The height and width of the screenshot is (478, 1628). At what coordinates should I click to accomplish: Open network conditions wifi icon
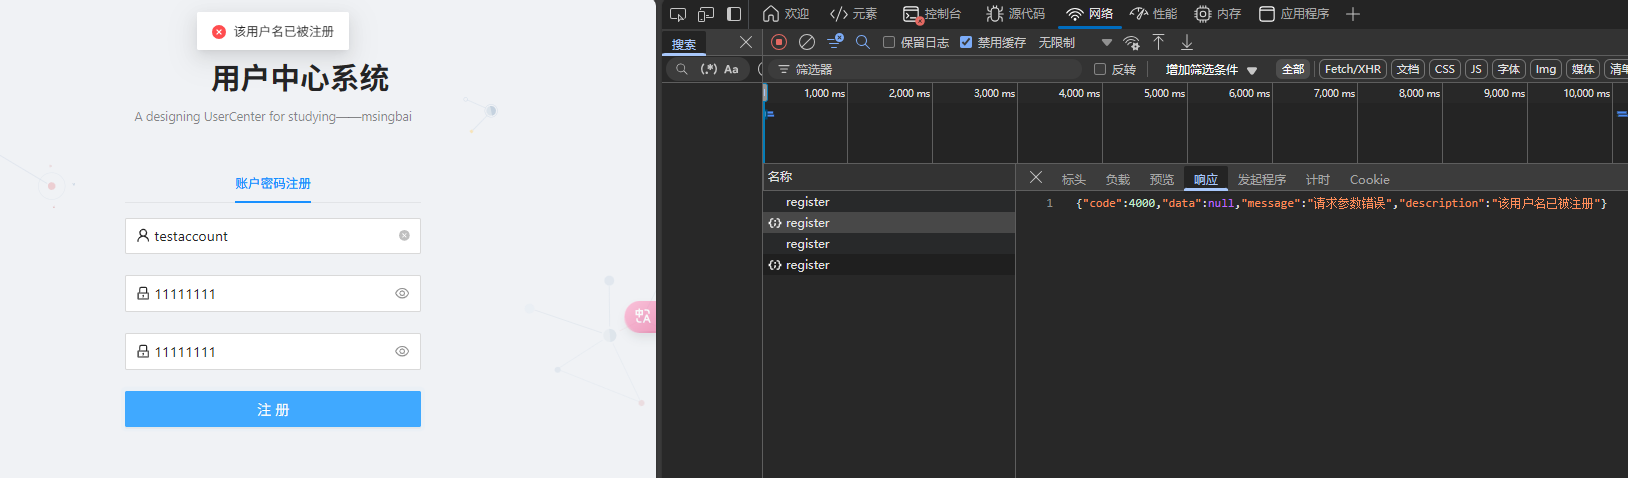click(x=1132, y=42)
